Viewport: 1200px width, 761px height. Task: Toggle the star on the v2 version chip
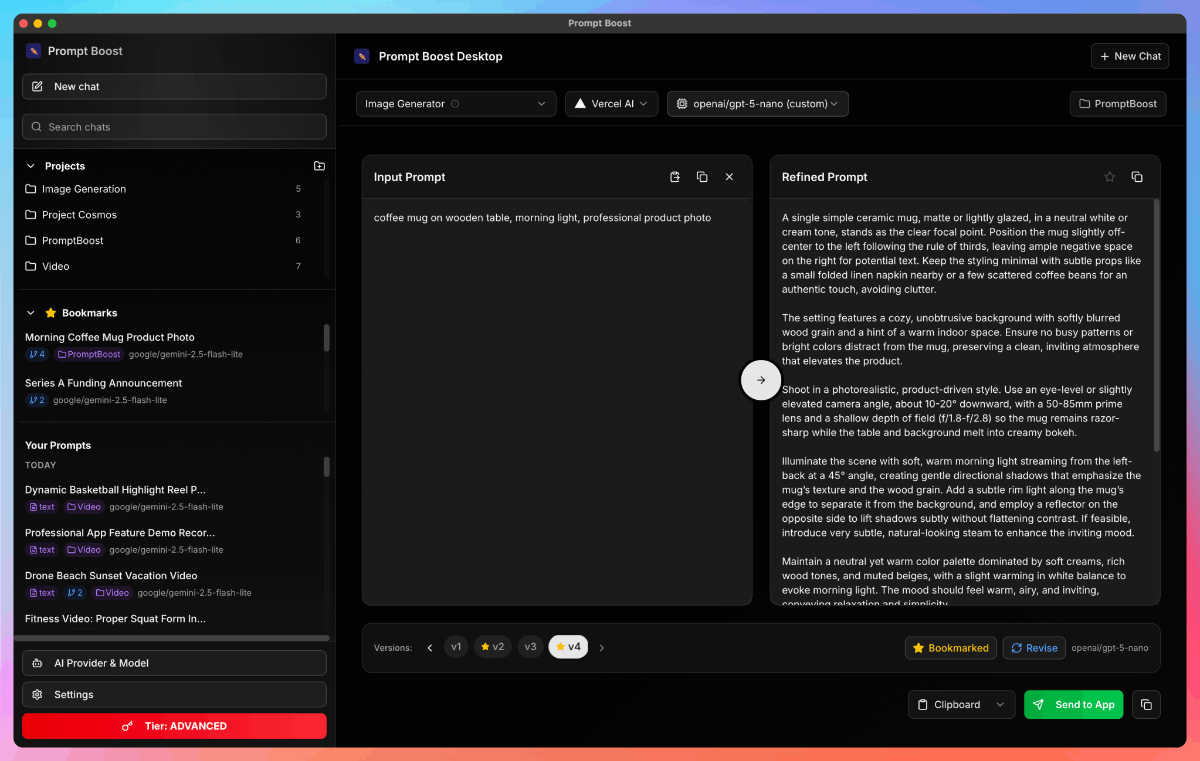(x=484, y=647)
